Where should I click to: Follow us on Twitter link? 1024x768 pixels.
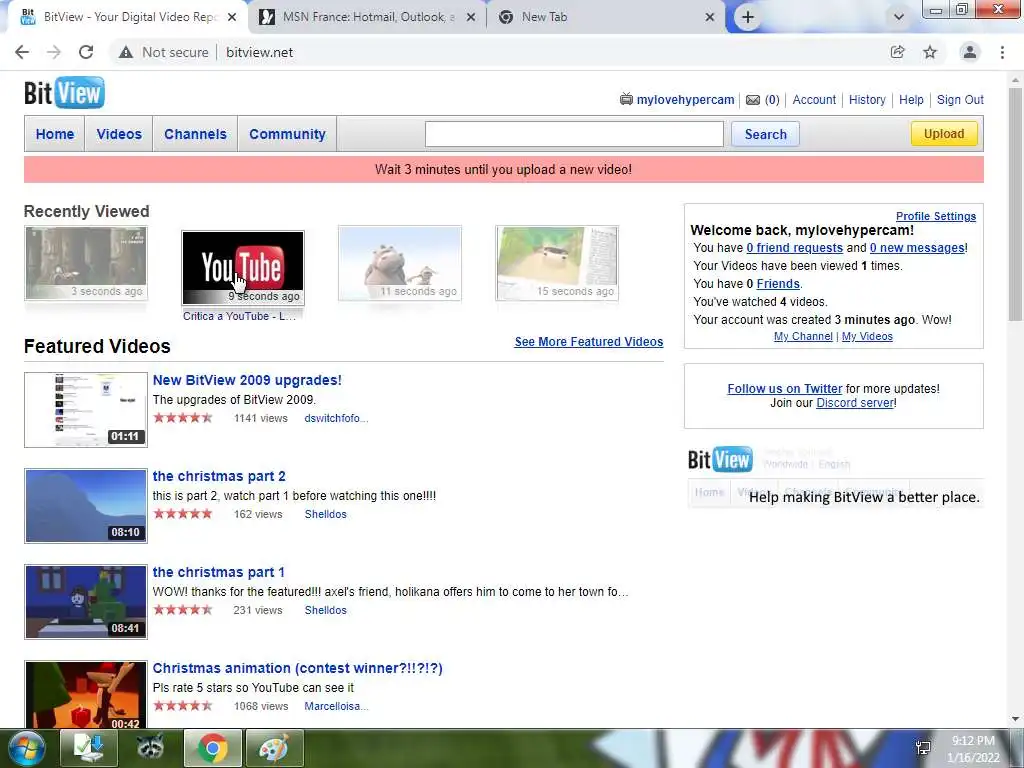click(785, 389)
